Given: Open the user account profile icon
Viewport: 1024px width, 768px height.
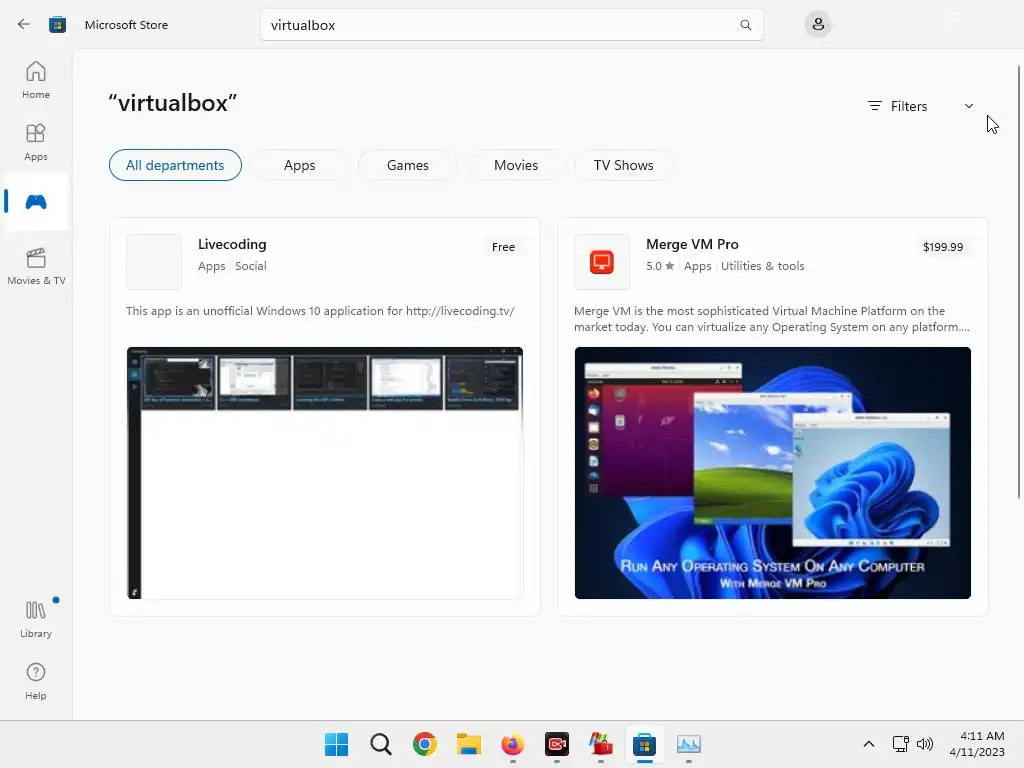Looking at the screenshot, I should click(818, 25).
